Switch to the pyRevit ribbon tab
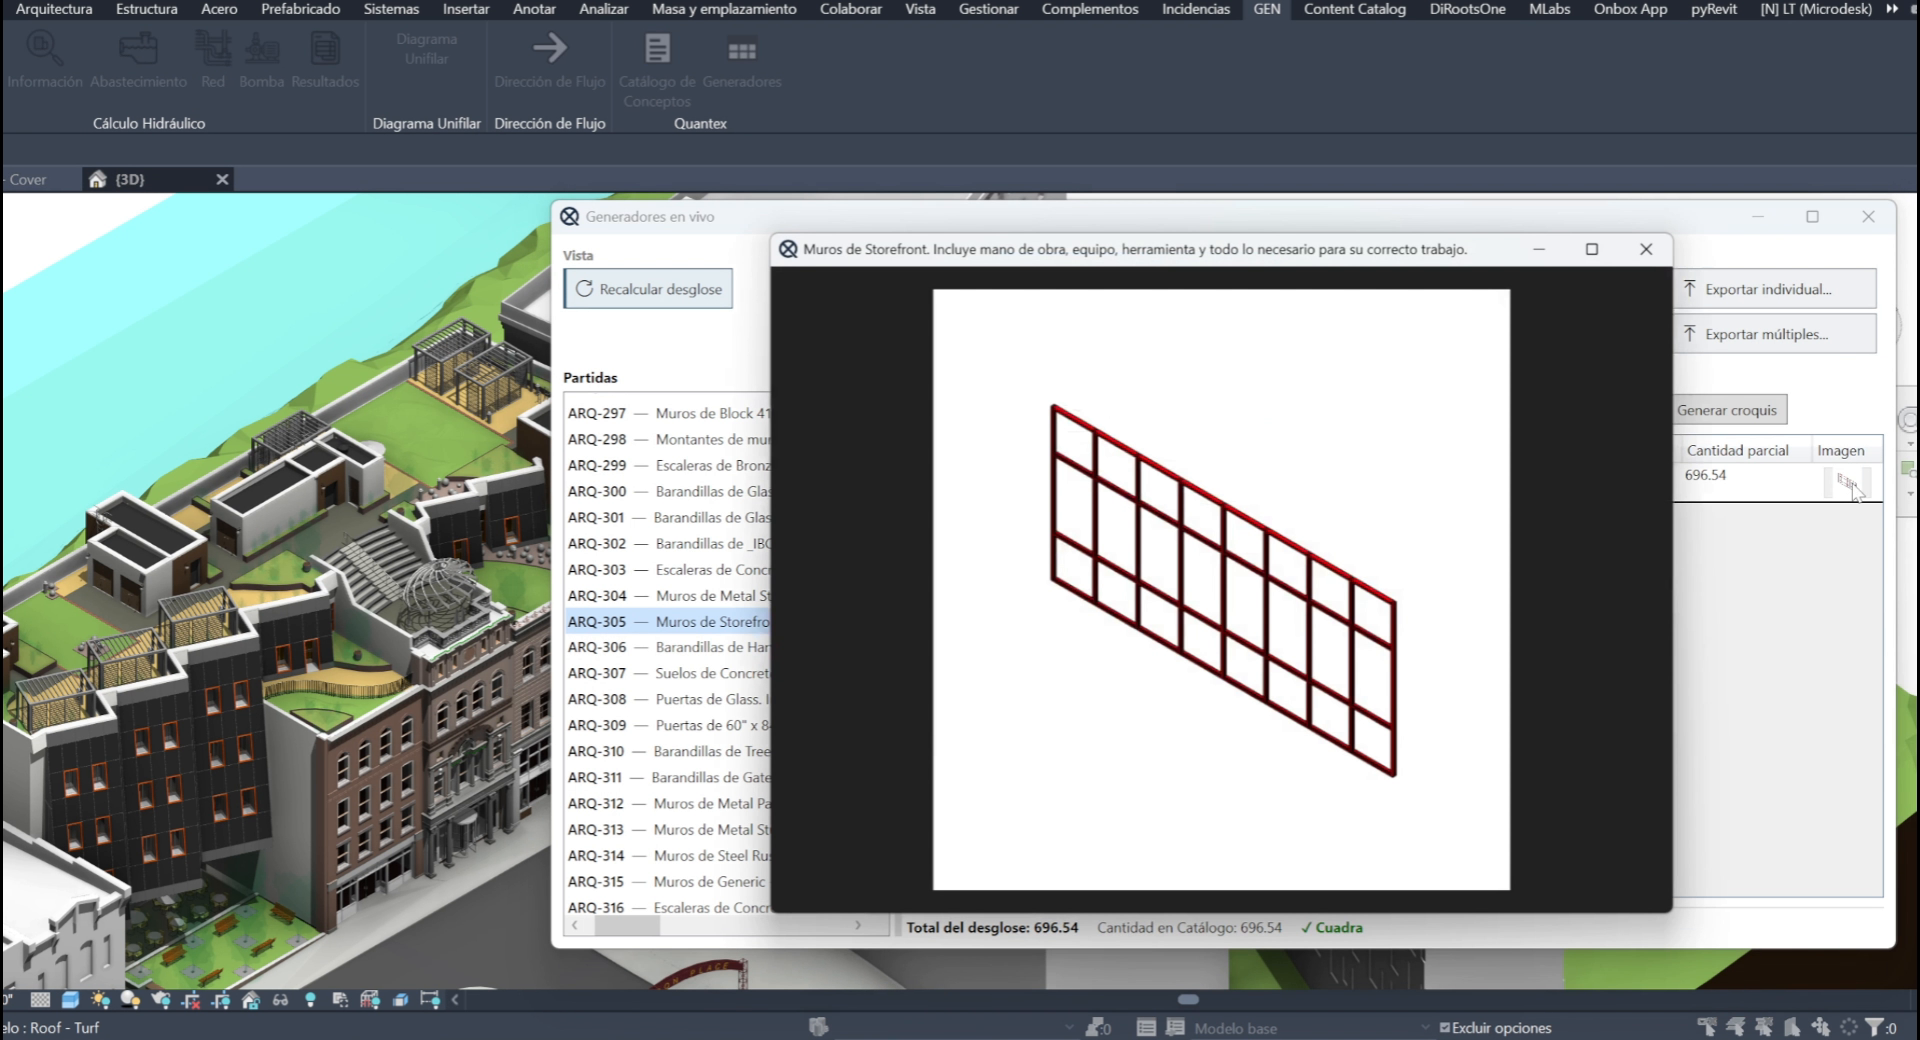Screen dimensions: 1920x1040 [x=1713, y=9]
